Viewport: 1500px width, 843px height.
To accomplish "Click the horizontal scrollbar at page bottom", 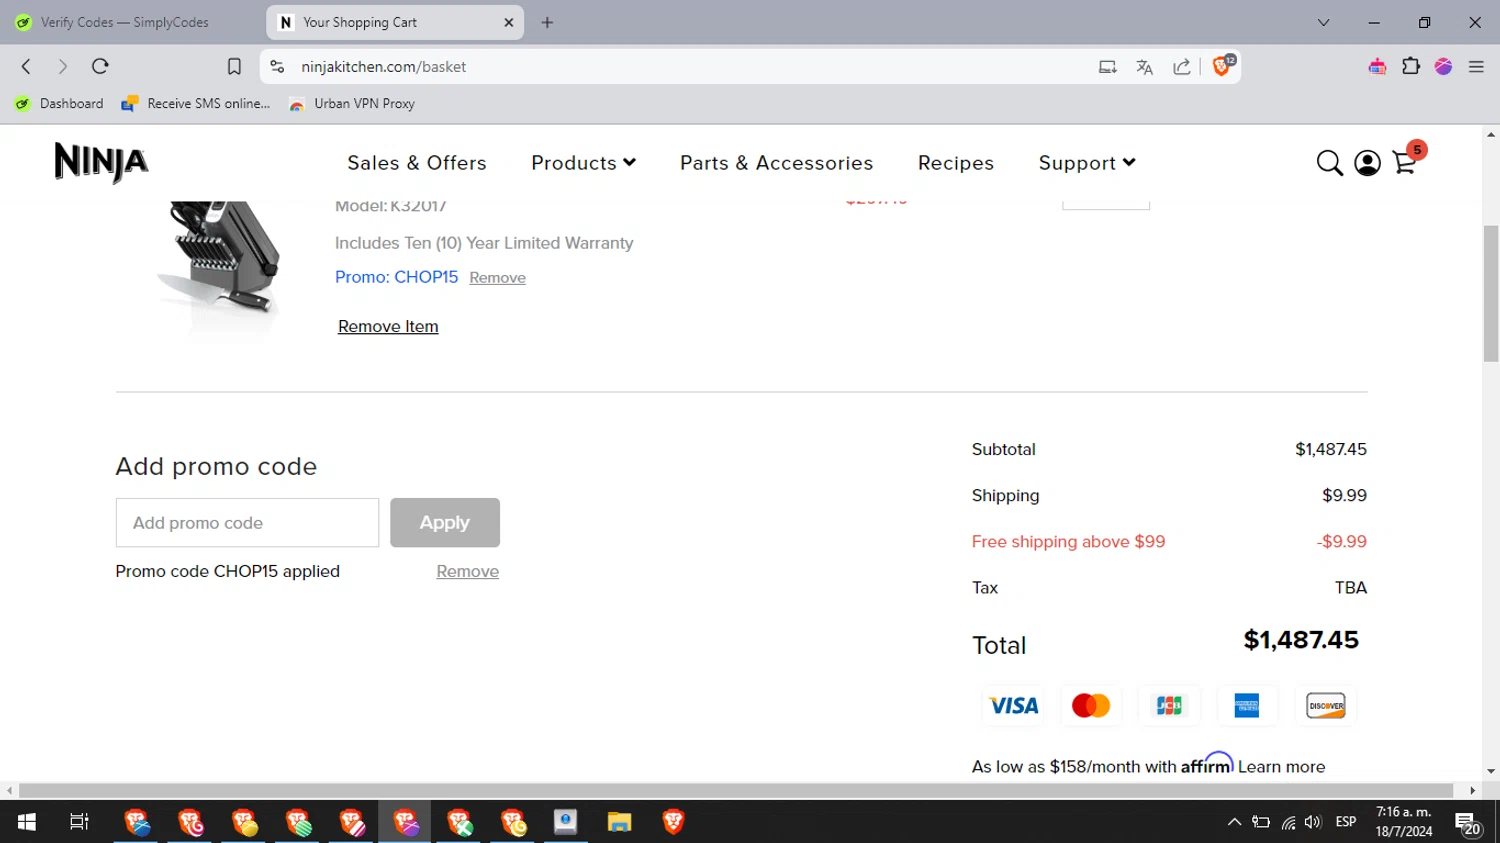I will (x=735, y=790).
